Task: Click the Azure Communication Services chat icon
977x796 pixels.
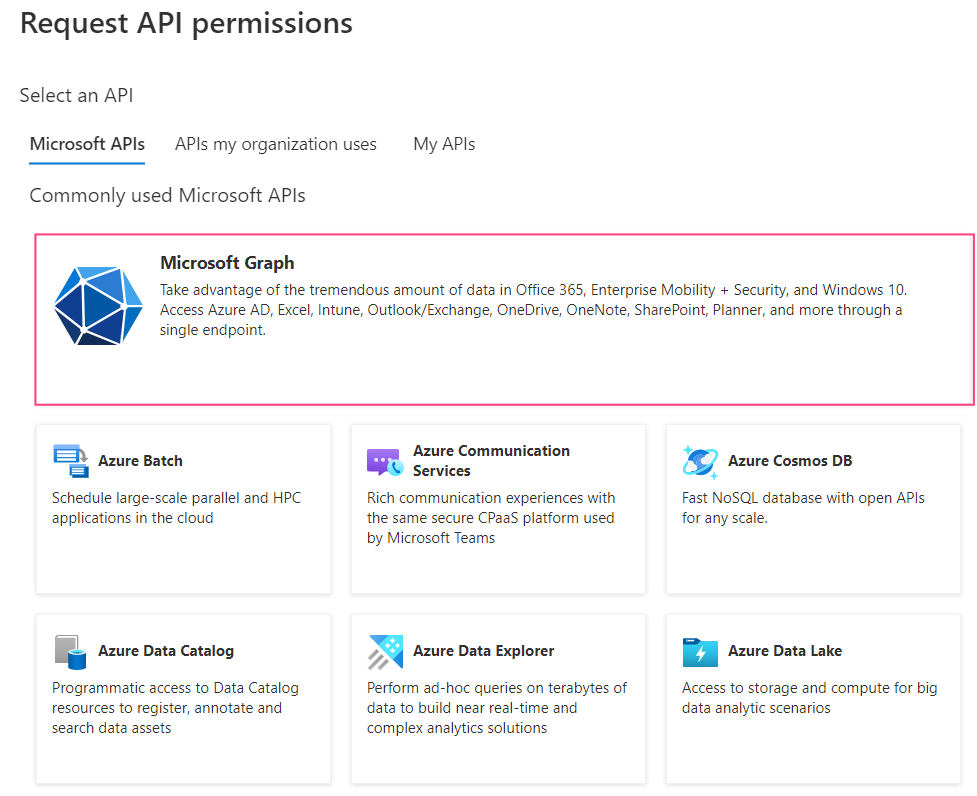Action: point(383,460)
